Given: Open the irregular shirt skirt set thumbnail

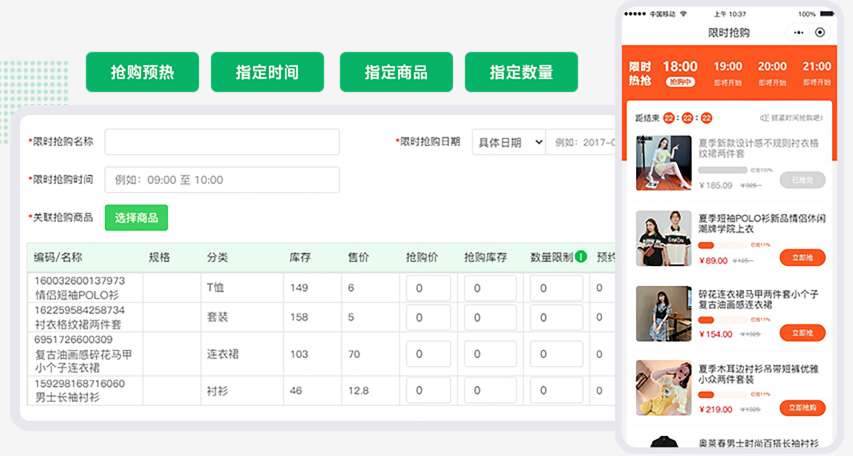Looking at the screenshot, I should [x=664, y=163].
